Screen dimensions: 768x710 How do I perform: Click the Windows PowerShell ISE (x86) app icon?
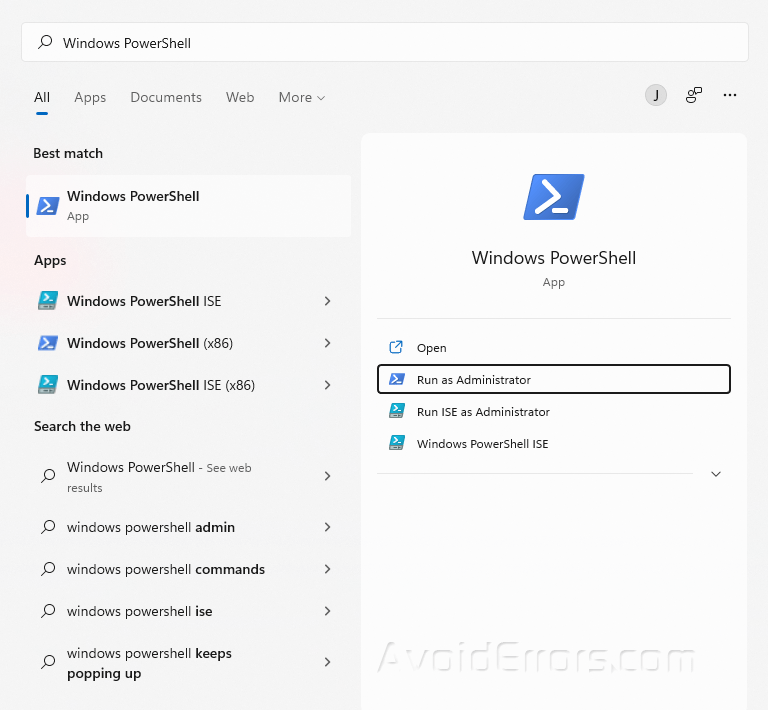(48, 385)
